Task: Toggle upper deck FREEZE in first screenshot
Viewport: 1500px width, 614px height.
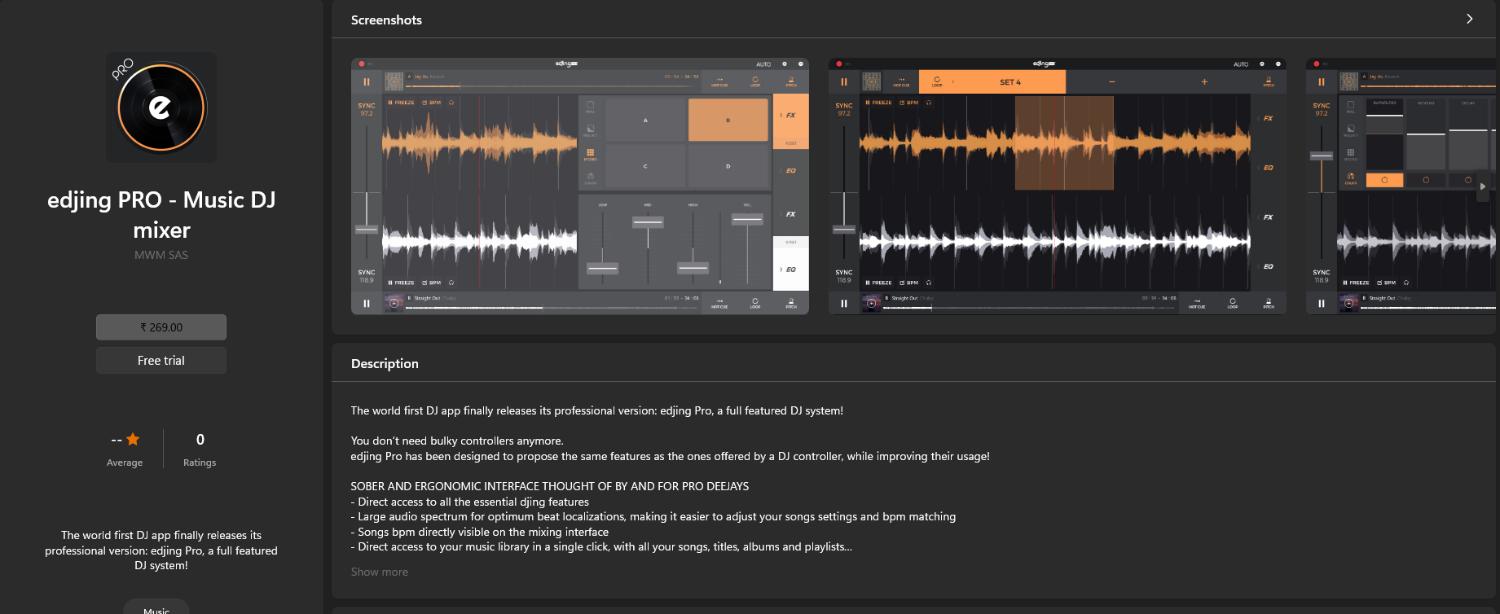Action: click(401, 102)
